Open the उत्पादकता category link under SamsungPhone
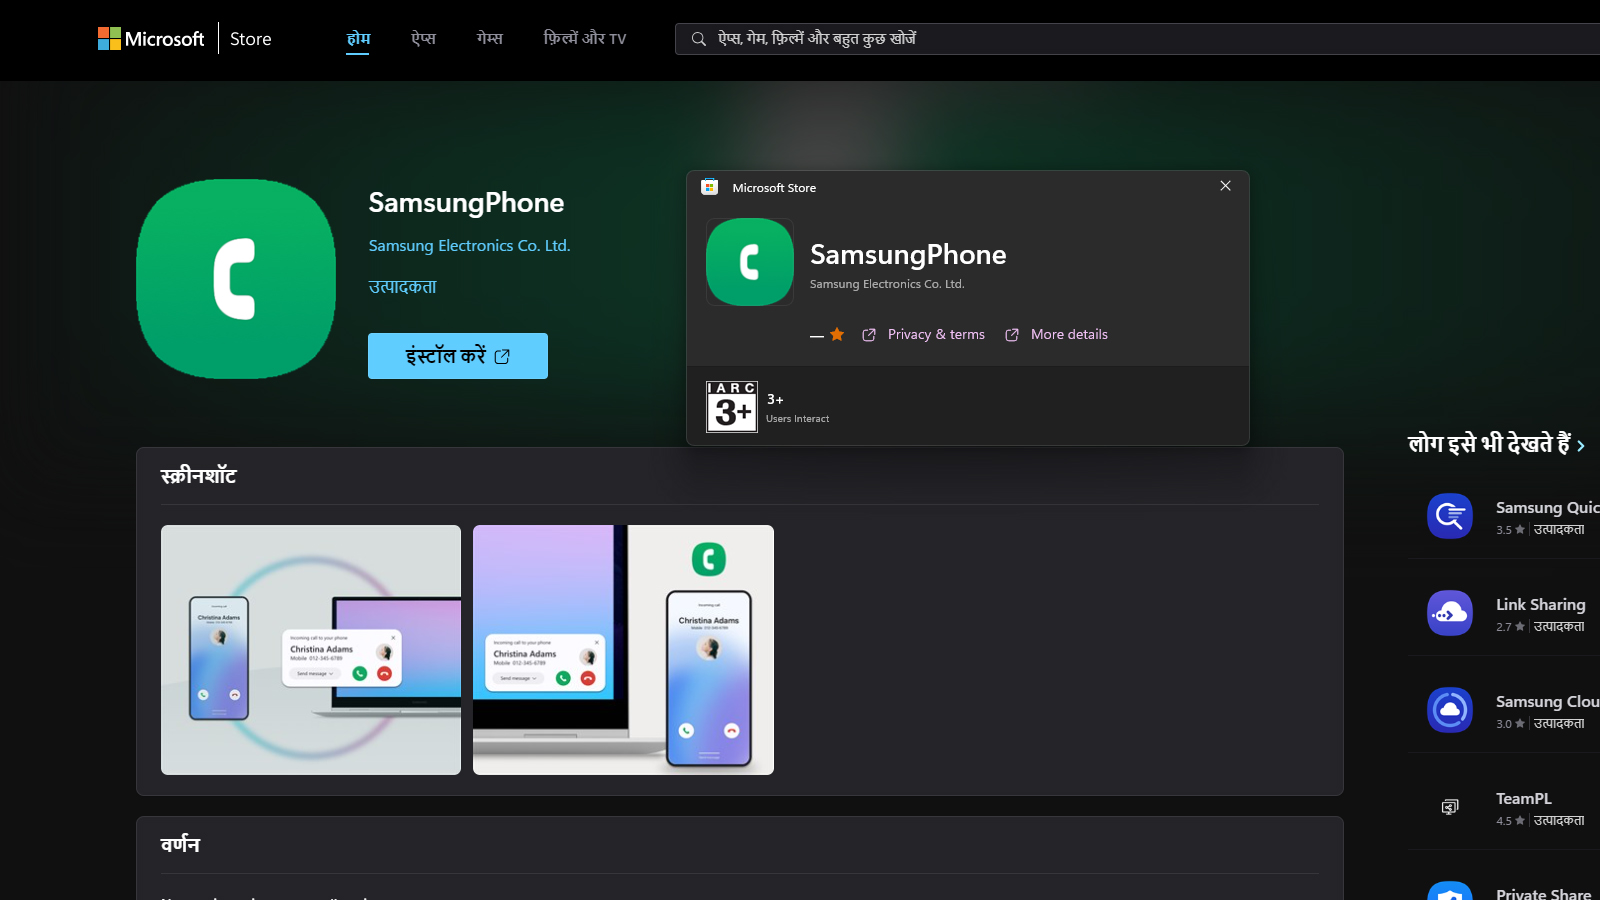 tap(402, 287)
